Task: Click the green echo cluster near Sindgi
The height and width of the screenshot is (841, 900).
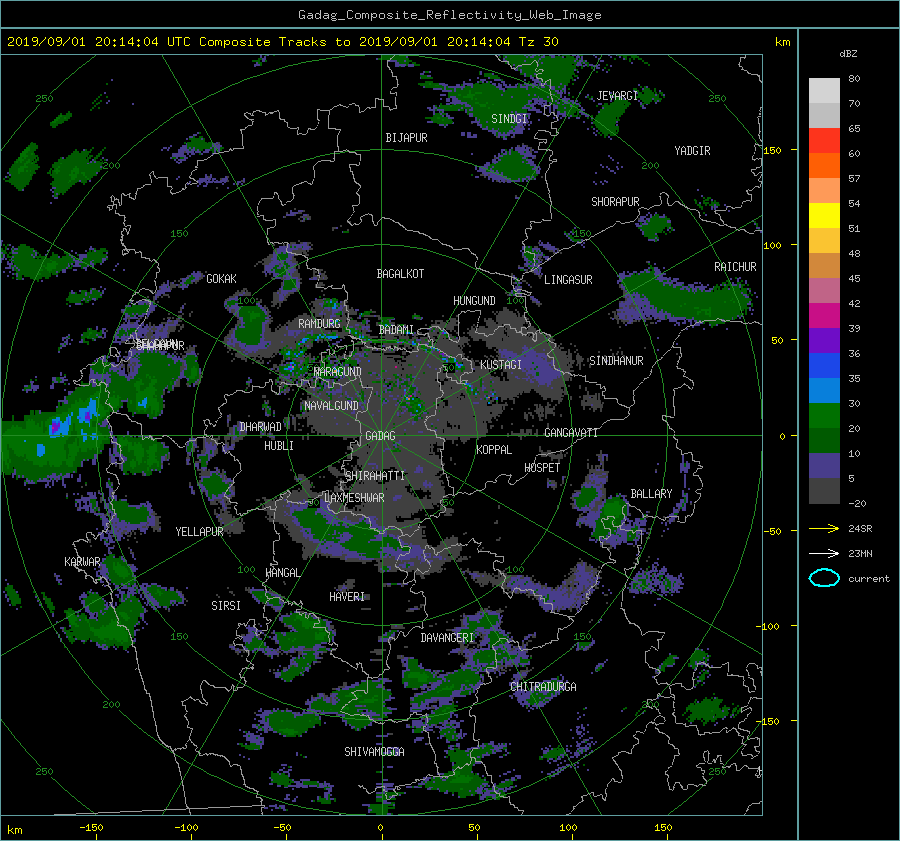Action: (498, 107)
